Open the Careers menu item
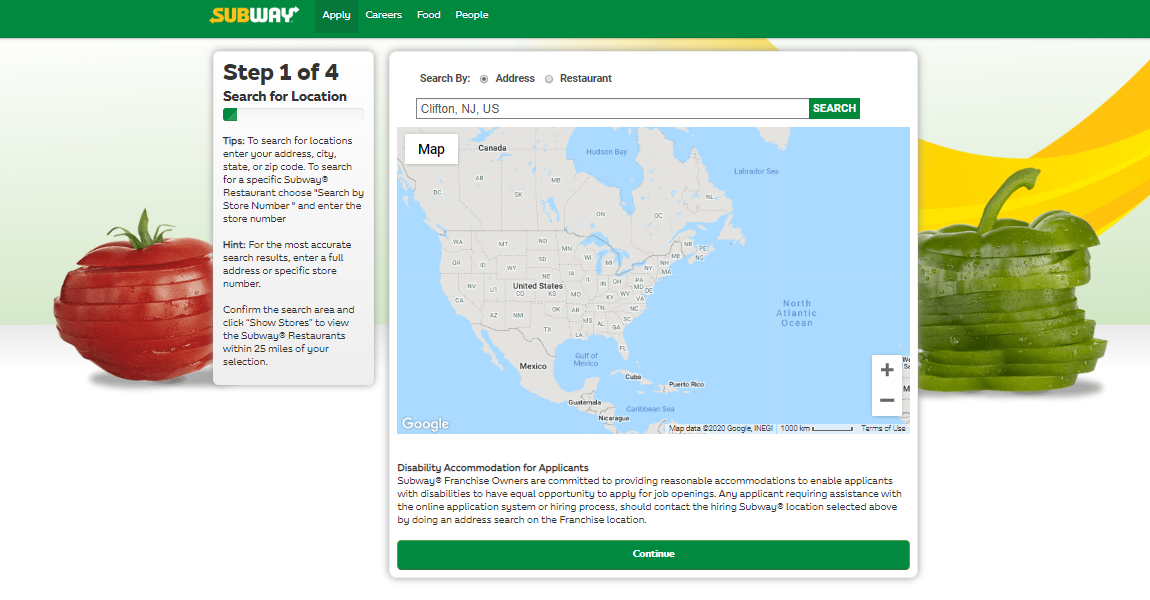Screen dimensions: 1150x600 [384, 15]
